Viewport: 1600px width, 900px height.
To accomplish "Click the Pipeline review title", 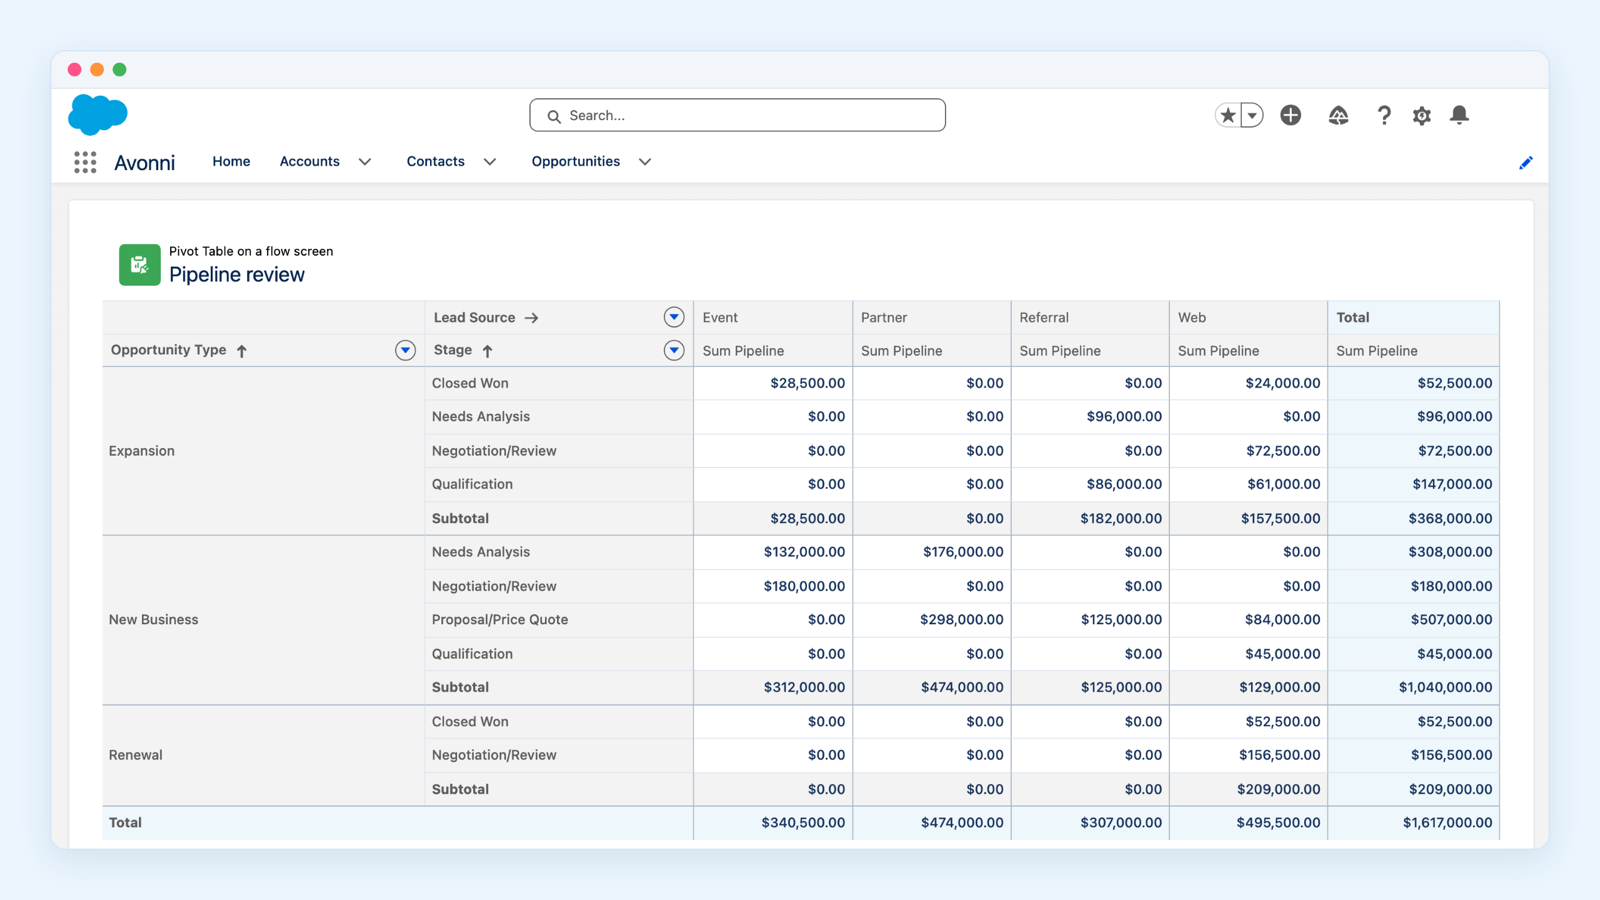I will 237,275.
